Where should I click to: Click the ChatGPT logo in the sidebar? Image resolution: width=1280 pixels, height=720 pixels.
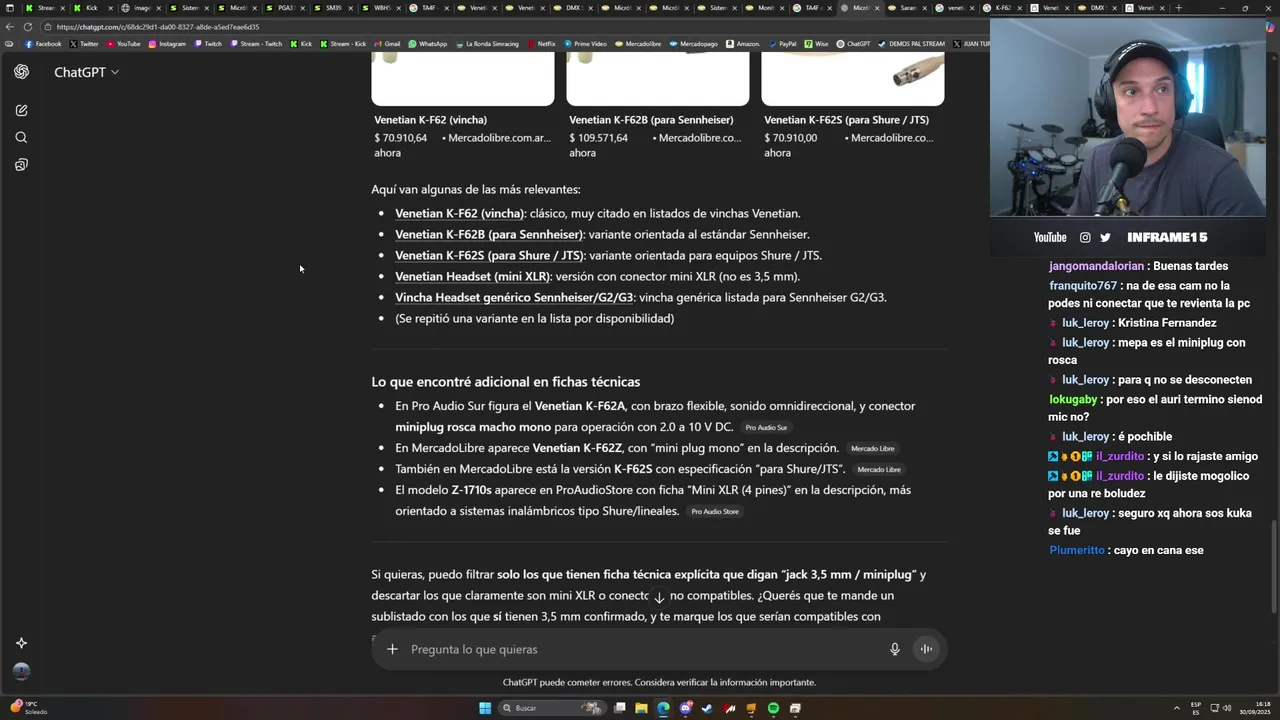point(21,72)
